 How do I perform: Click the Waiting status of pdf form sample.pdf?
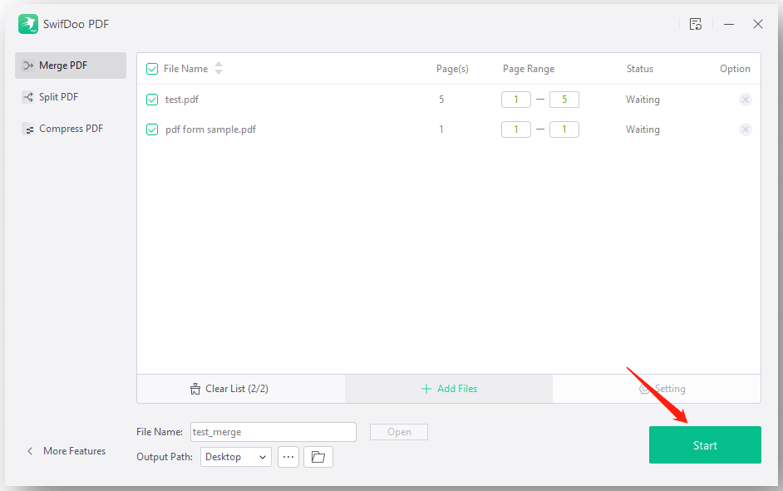(x=643, y=130)
